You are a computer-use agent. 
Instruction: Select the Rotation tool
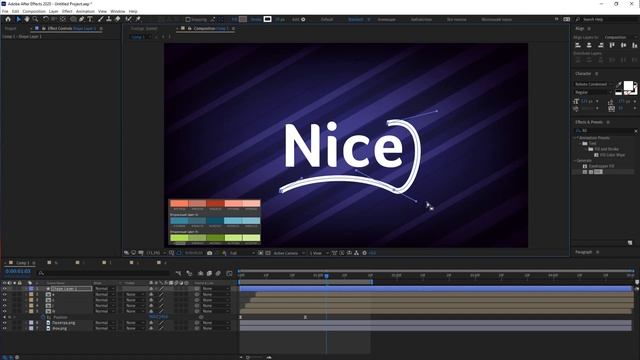coord(45,19)
